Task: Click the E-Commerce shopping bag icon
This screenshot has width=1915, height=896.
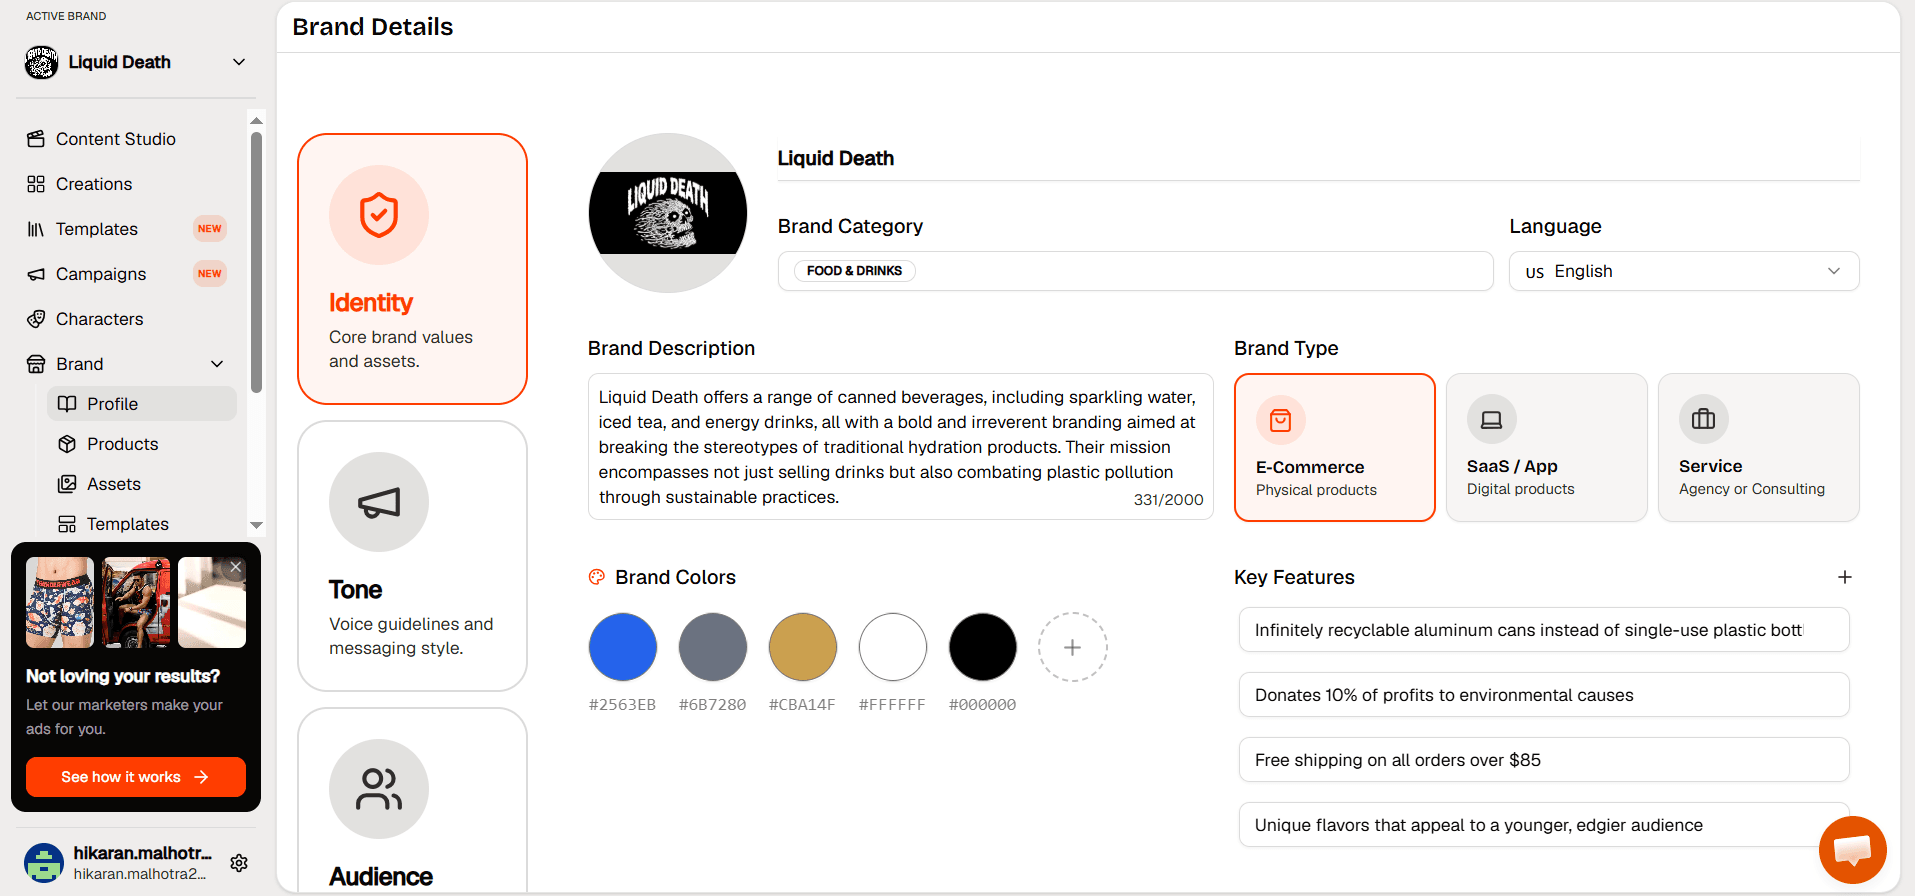Action: [x=1281, y=420]
